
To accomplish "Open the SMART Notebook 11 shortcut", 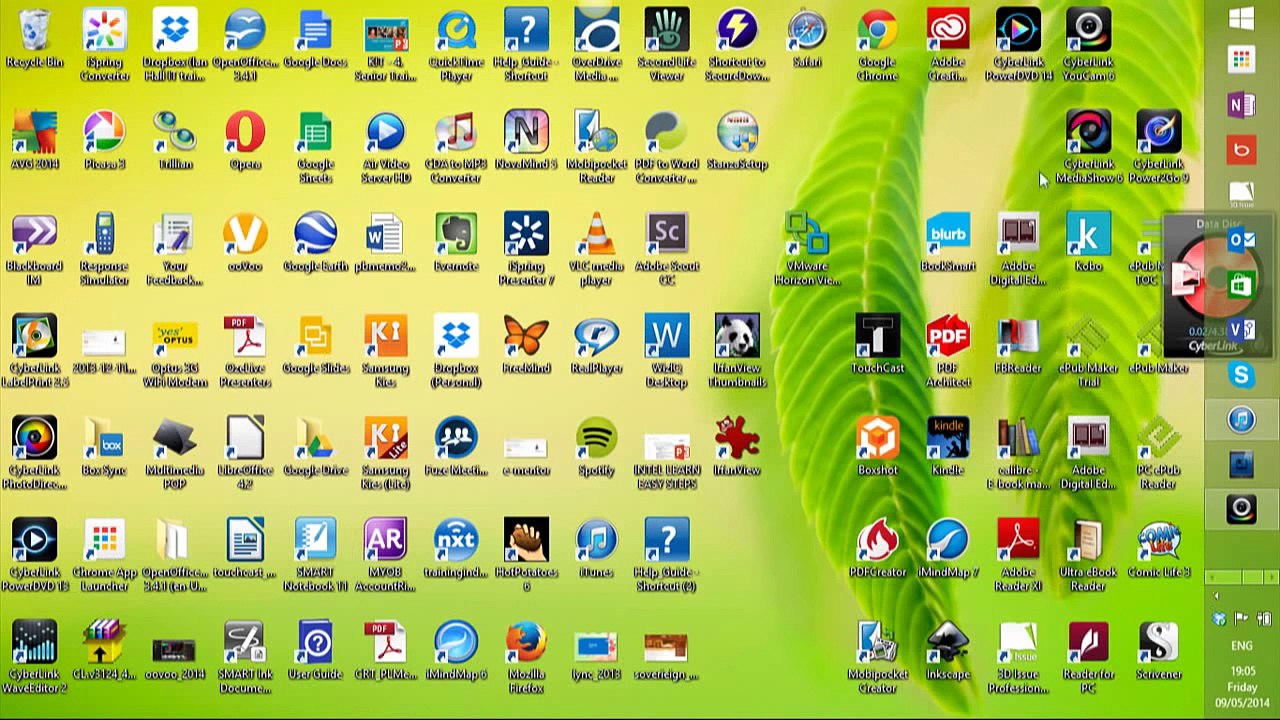I will click(x=316, y=540).
